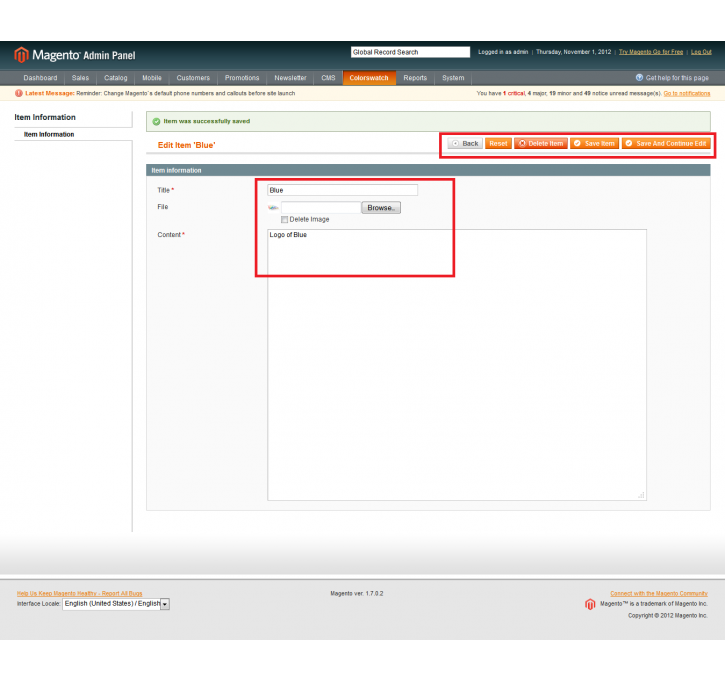The height and width of the screenshot is (680, 725).
Task: Click the help icon beside 'Get help for this page'
Action: tap(639, 78)
